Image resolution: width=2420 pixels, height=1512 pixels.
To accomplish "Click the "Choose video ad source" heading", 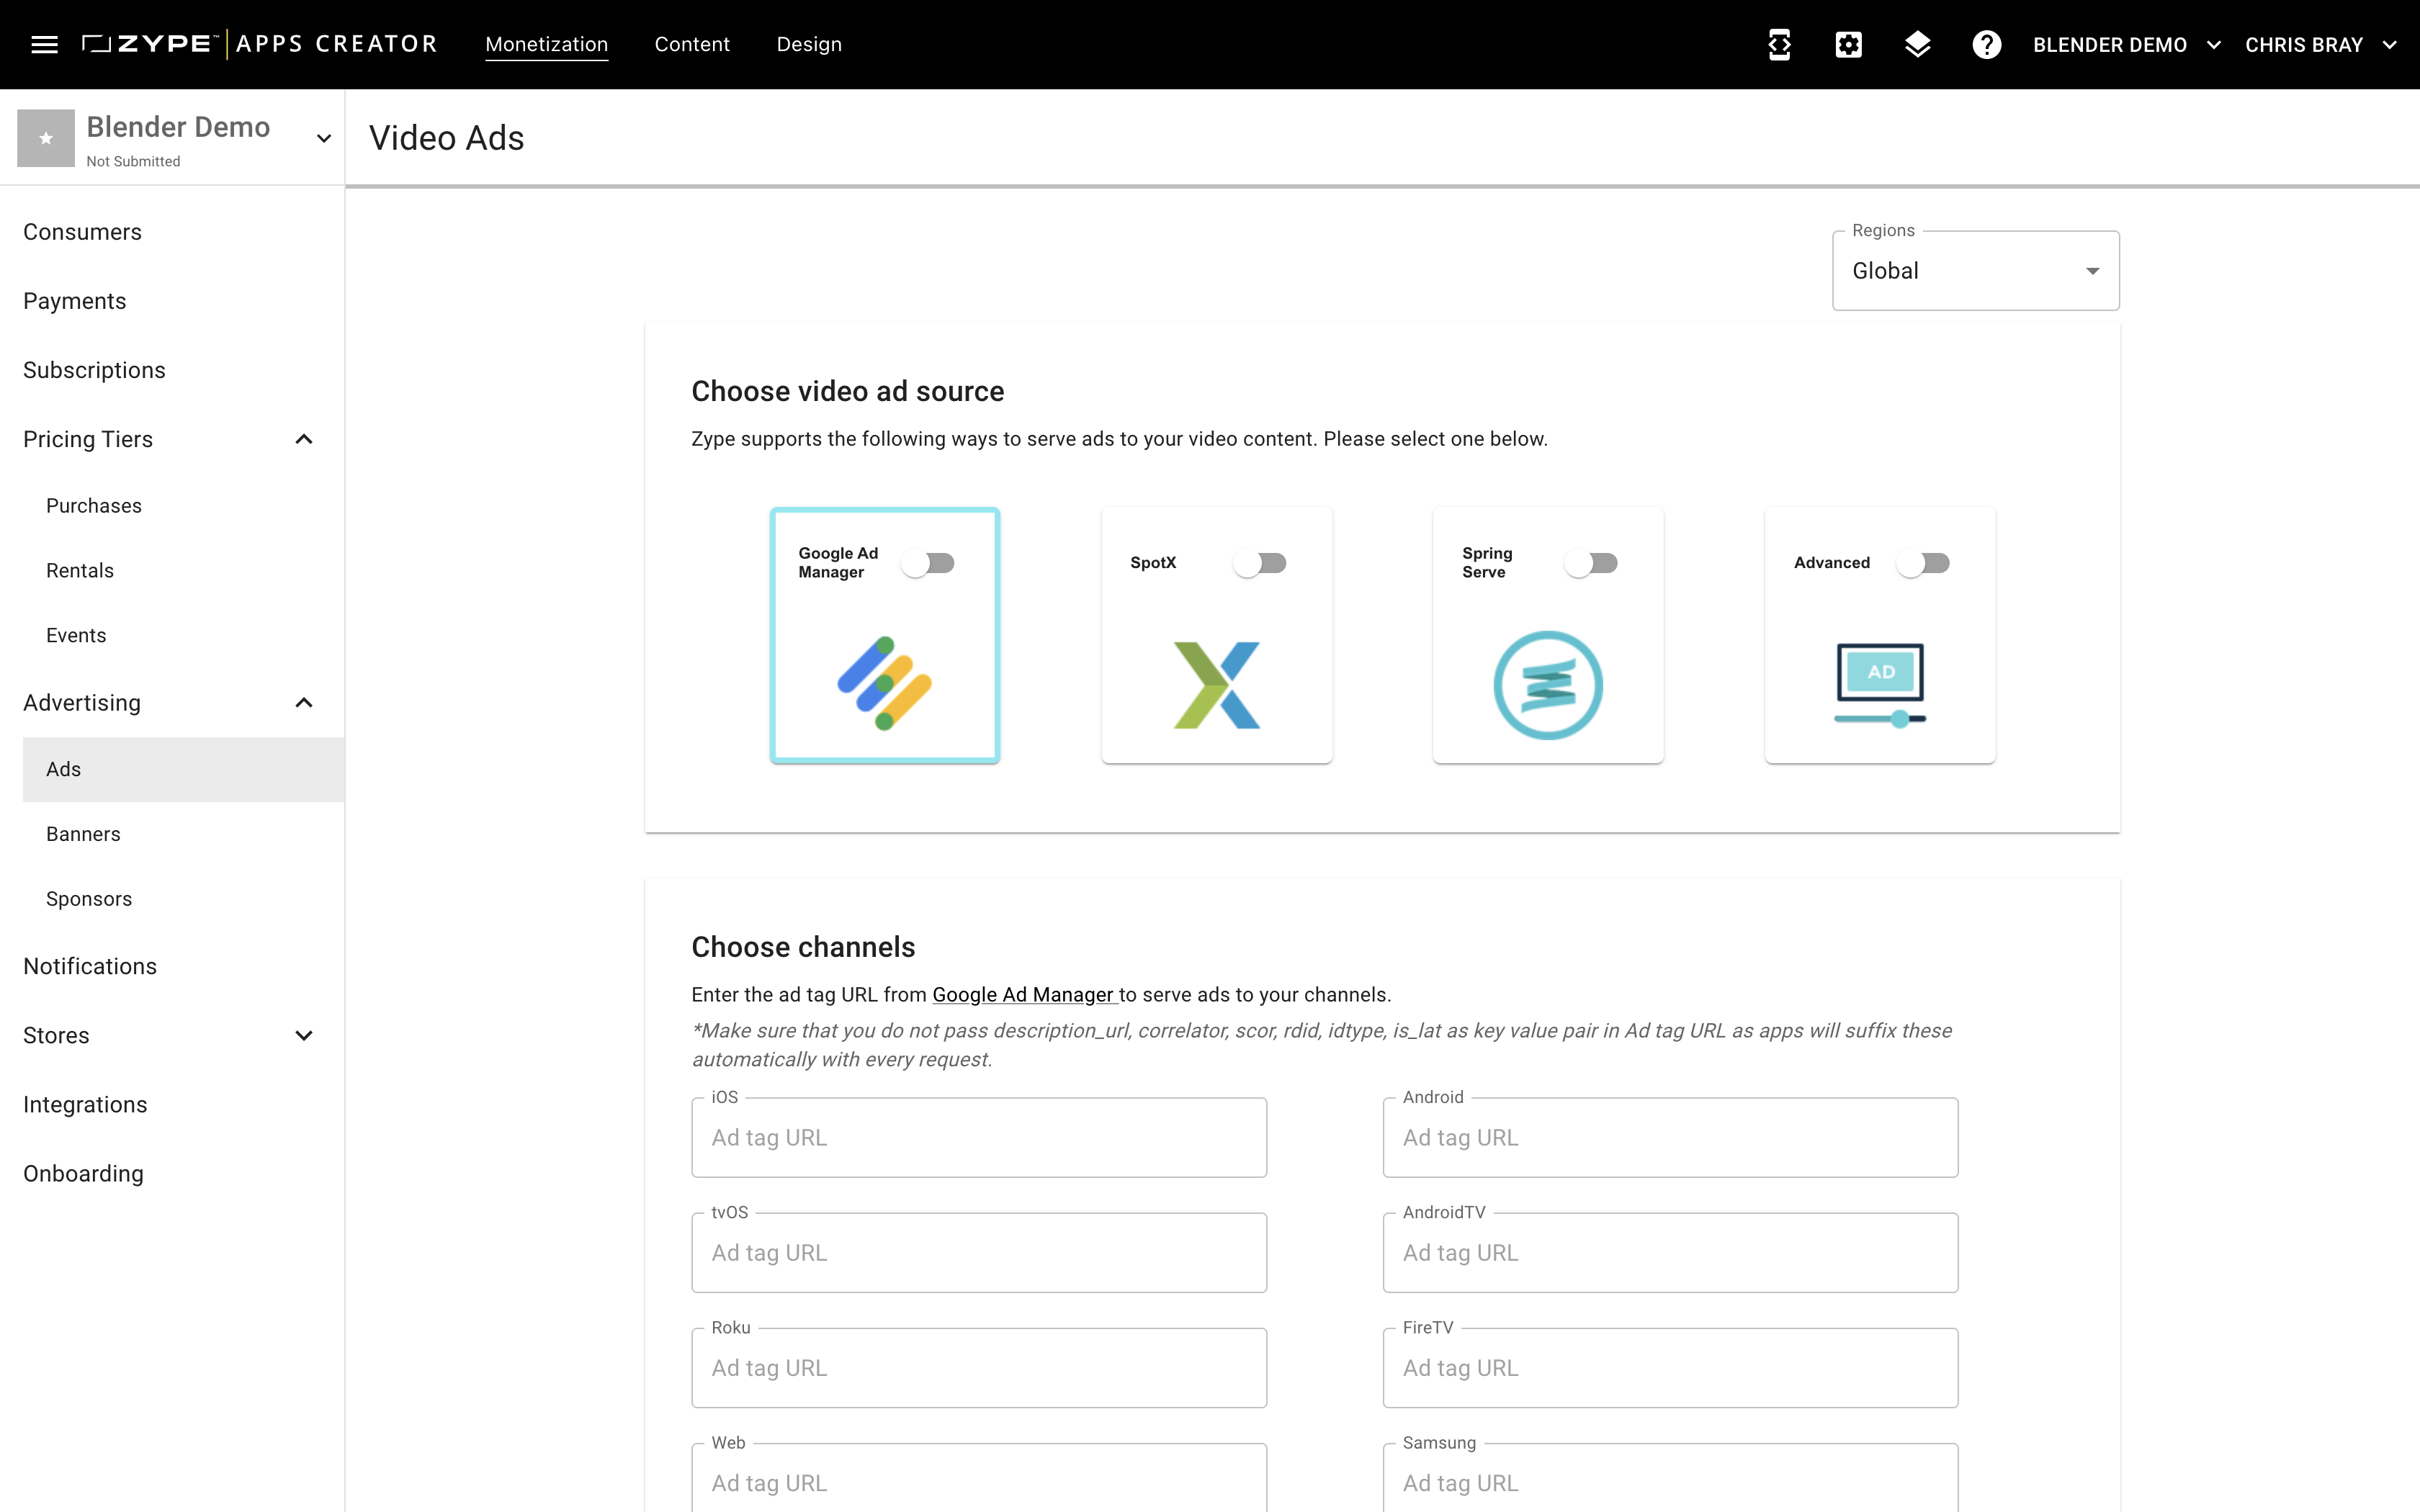I will 847,391.
